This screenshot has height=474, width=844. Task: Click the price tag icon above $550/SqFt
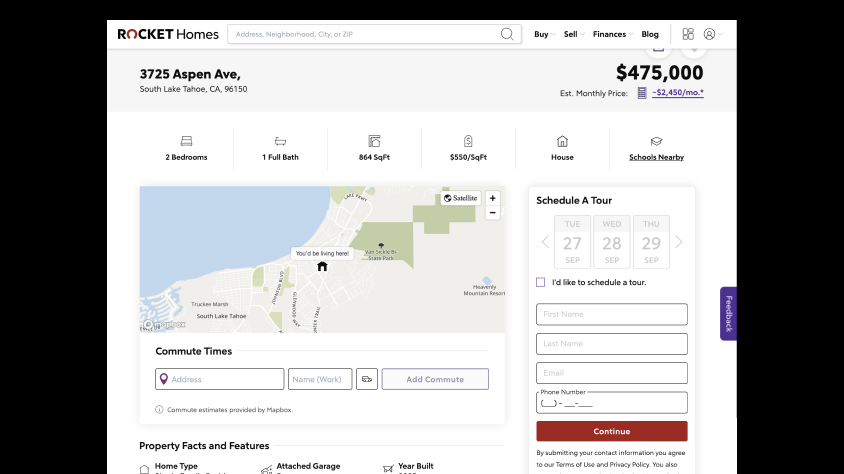tap(468, 141)
